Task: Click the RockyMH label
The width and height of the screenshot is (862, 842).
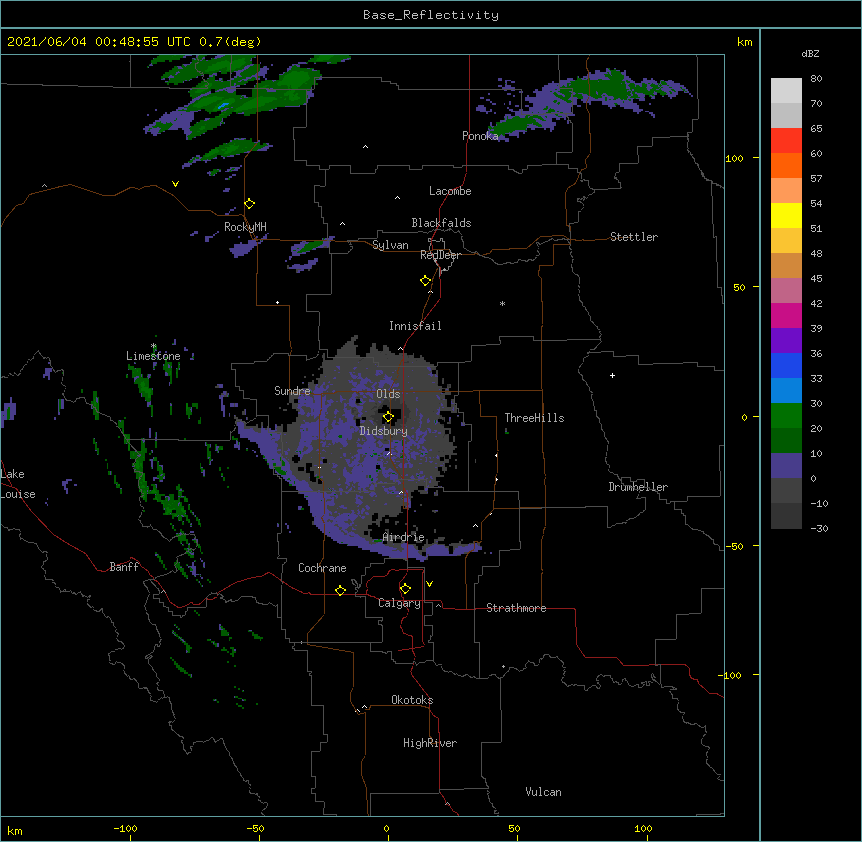Action: click(245, 227)
